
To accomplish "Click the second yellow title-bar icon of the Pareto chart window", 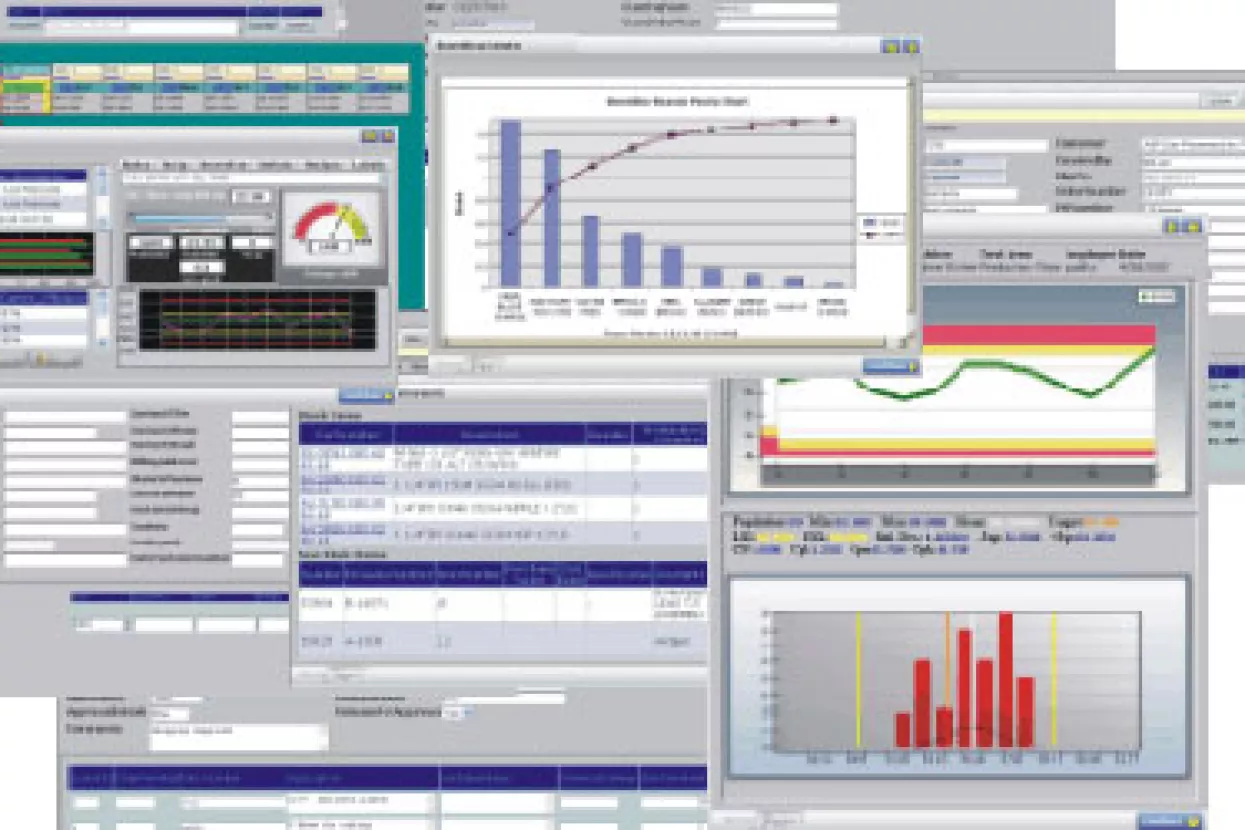I will (909, 47).
